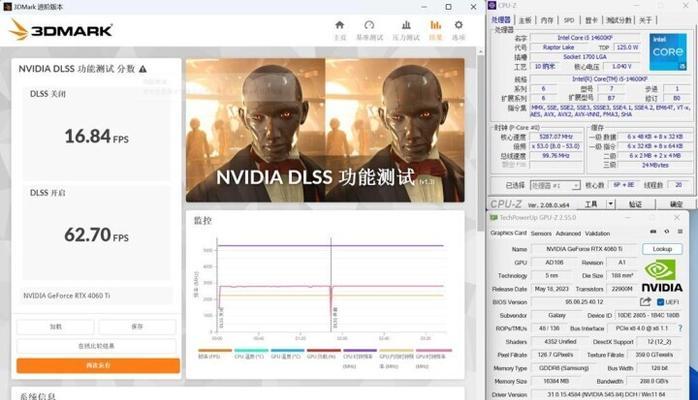
Task: Click the NVIDIA logo in GPU-Z
Action: pos(662,276)
